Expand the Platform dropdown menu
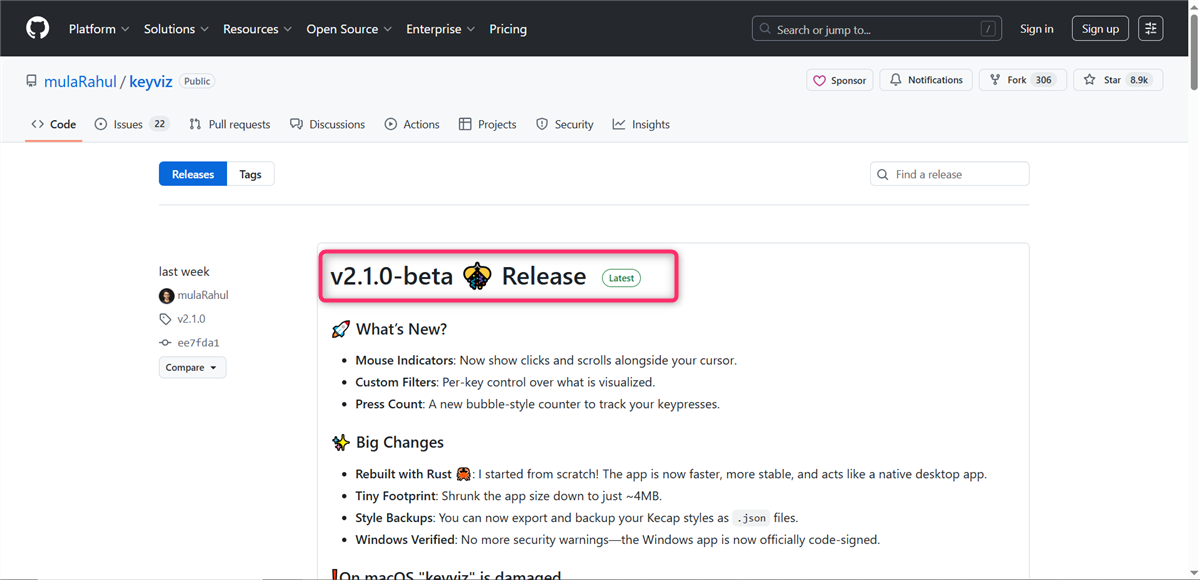 coord(98,29)
